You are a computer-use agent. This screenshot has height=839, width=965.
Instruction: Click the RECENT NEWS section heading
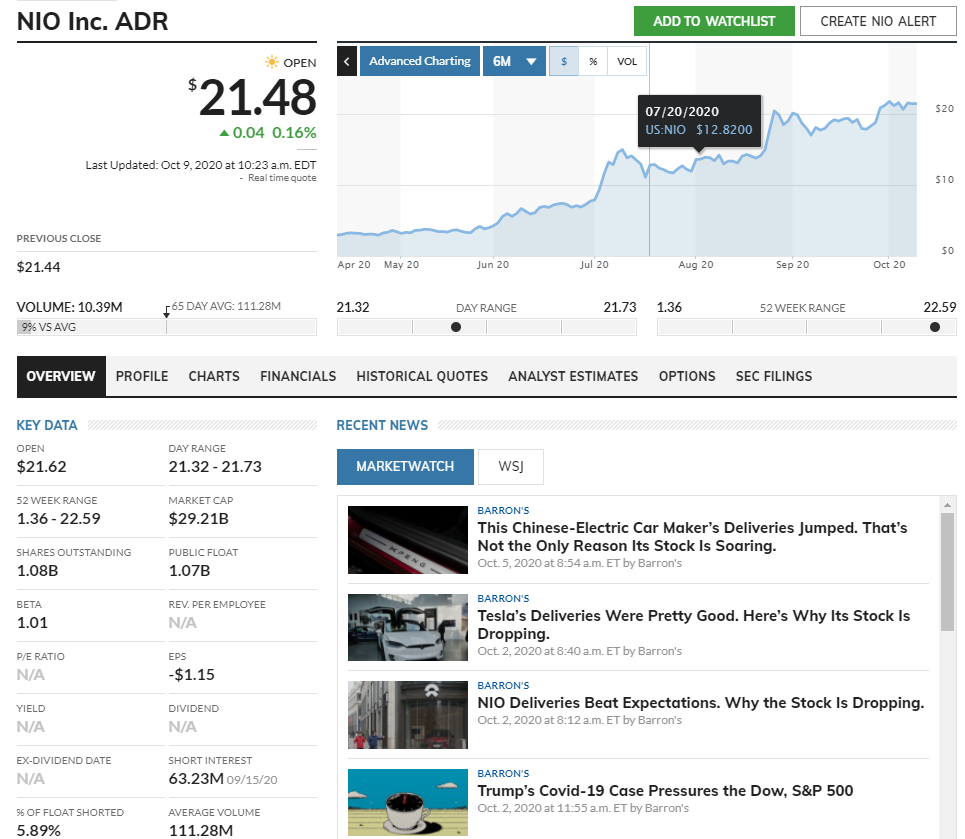(382, 425)
